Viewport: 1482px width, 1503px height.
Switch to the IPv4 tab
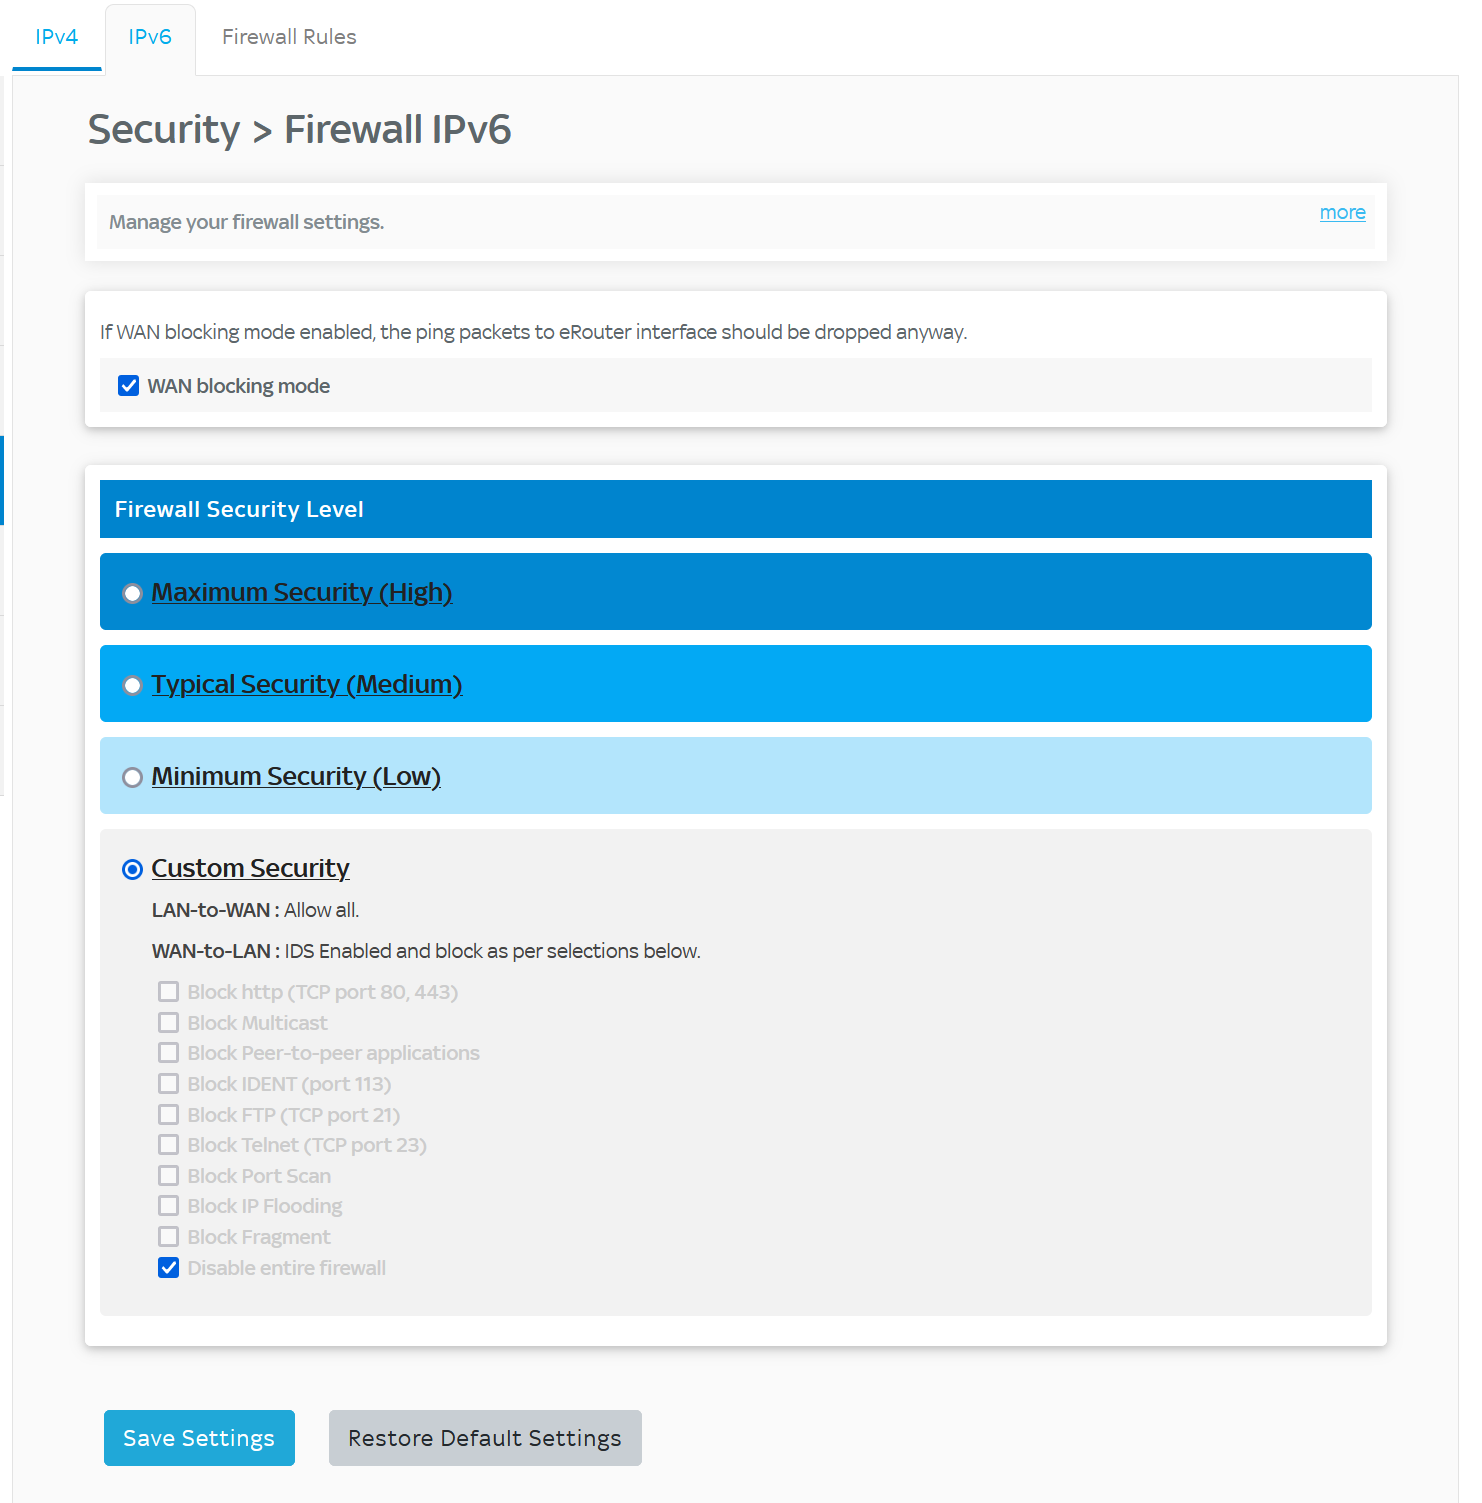(x=56, y=36)
